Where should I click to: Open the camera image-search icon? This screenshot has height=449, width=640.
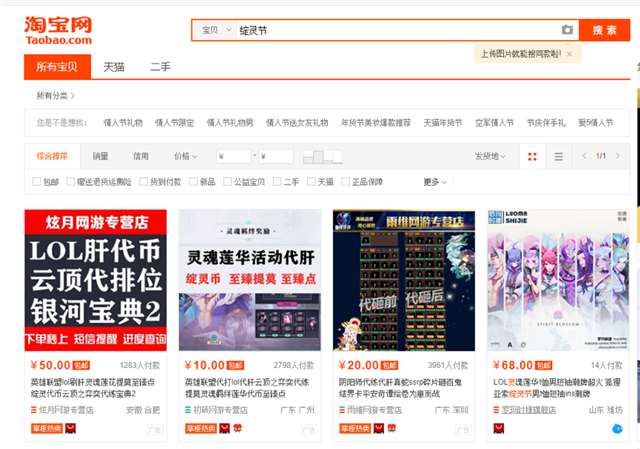(x=567, y=30)
